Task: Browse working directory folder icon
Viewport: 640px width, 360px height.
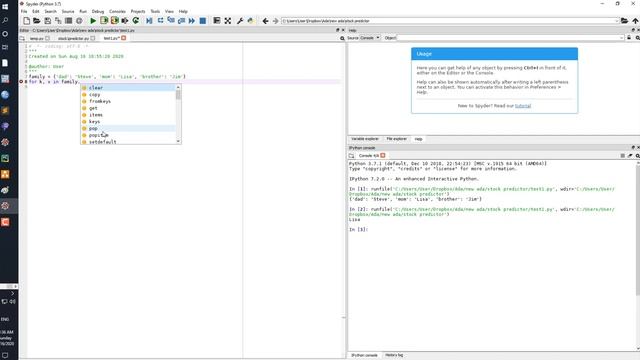Action: [624, 21]
